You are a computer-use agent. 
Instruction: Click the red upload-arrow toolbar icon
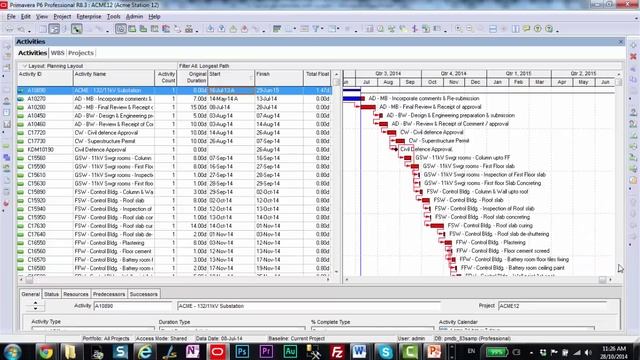coord(244,29)
